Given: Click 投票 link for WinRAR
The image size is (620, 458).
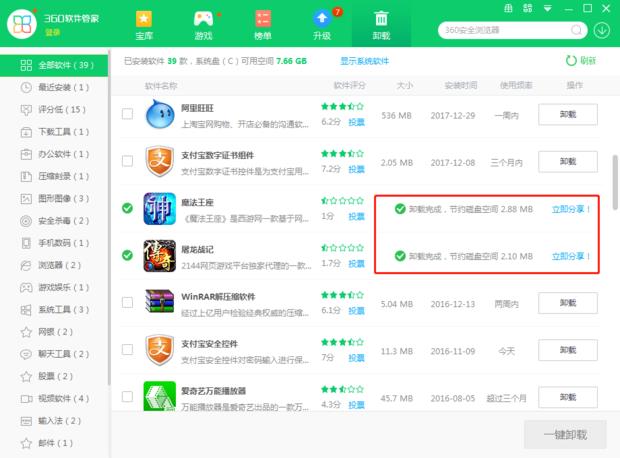Looking at the screenshot, I should (356, 311).
